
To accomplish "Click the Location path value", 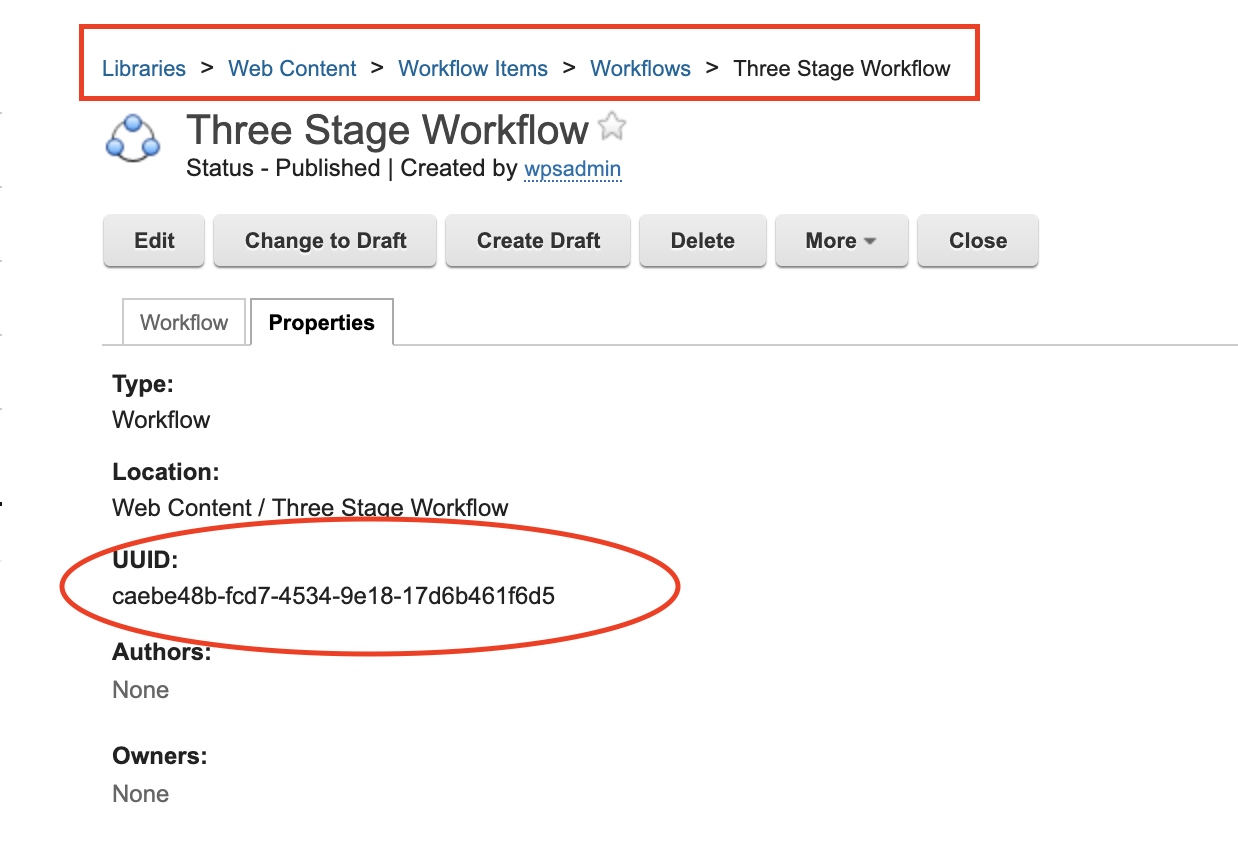I will (x=310, y=508).
